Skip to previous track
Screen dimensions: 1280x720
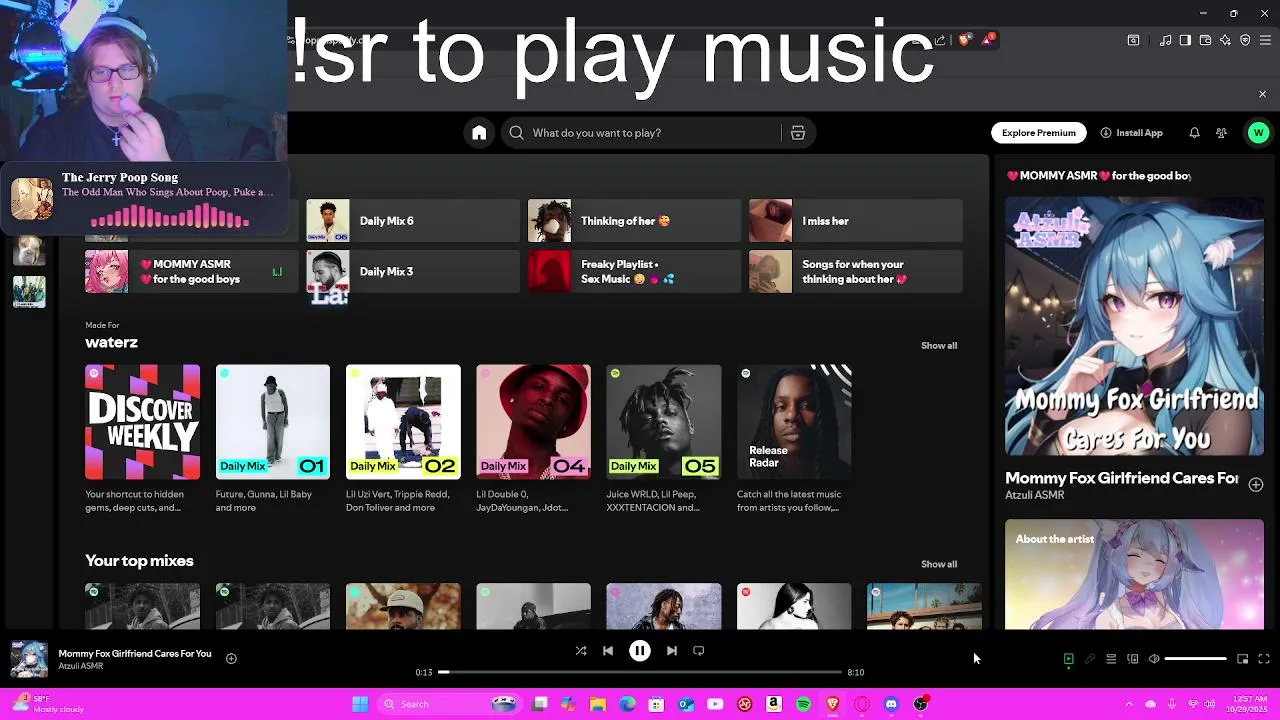pos(608,651)
